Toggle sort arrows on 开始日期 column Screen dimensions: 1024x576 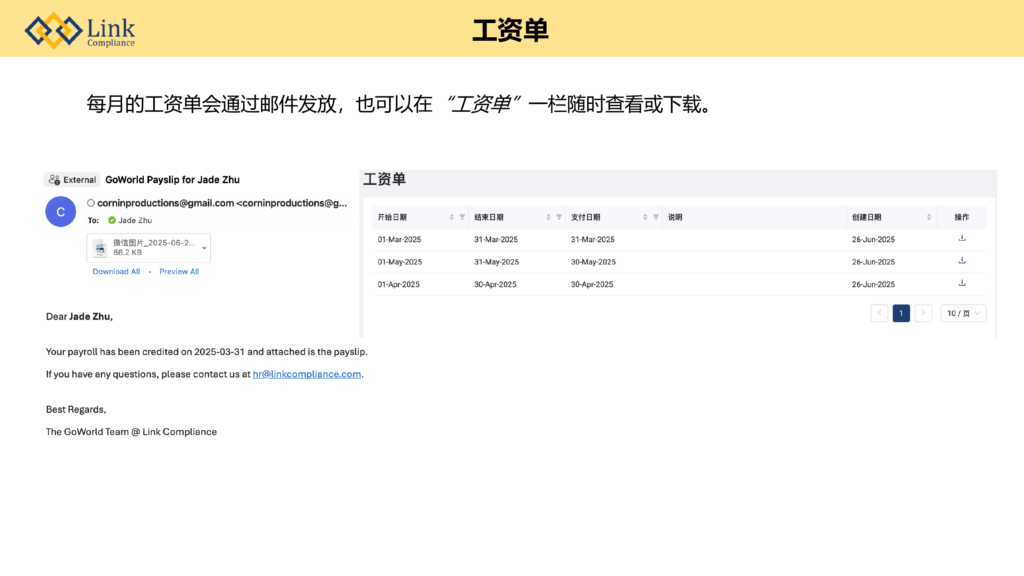pos(451,217)
